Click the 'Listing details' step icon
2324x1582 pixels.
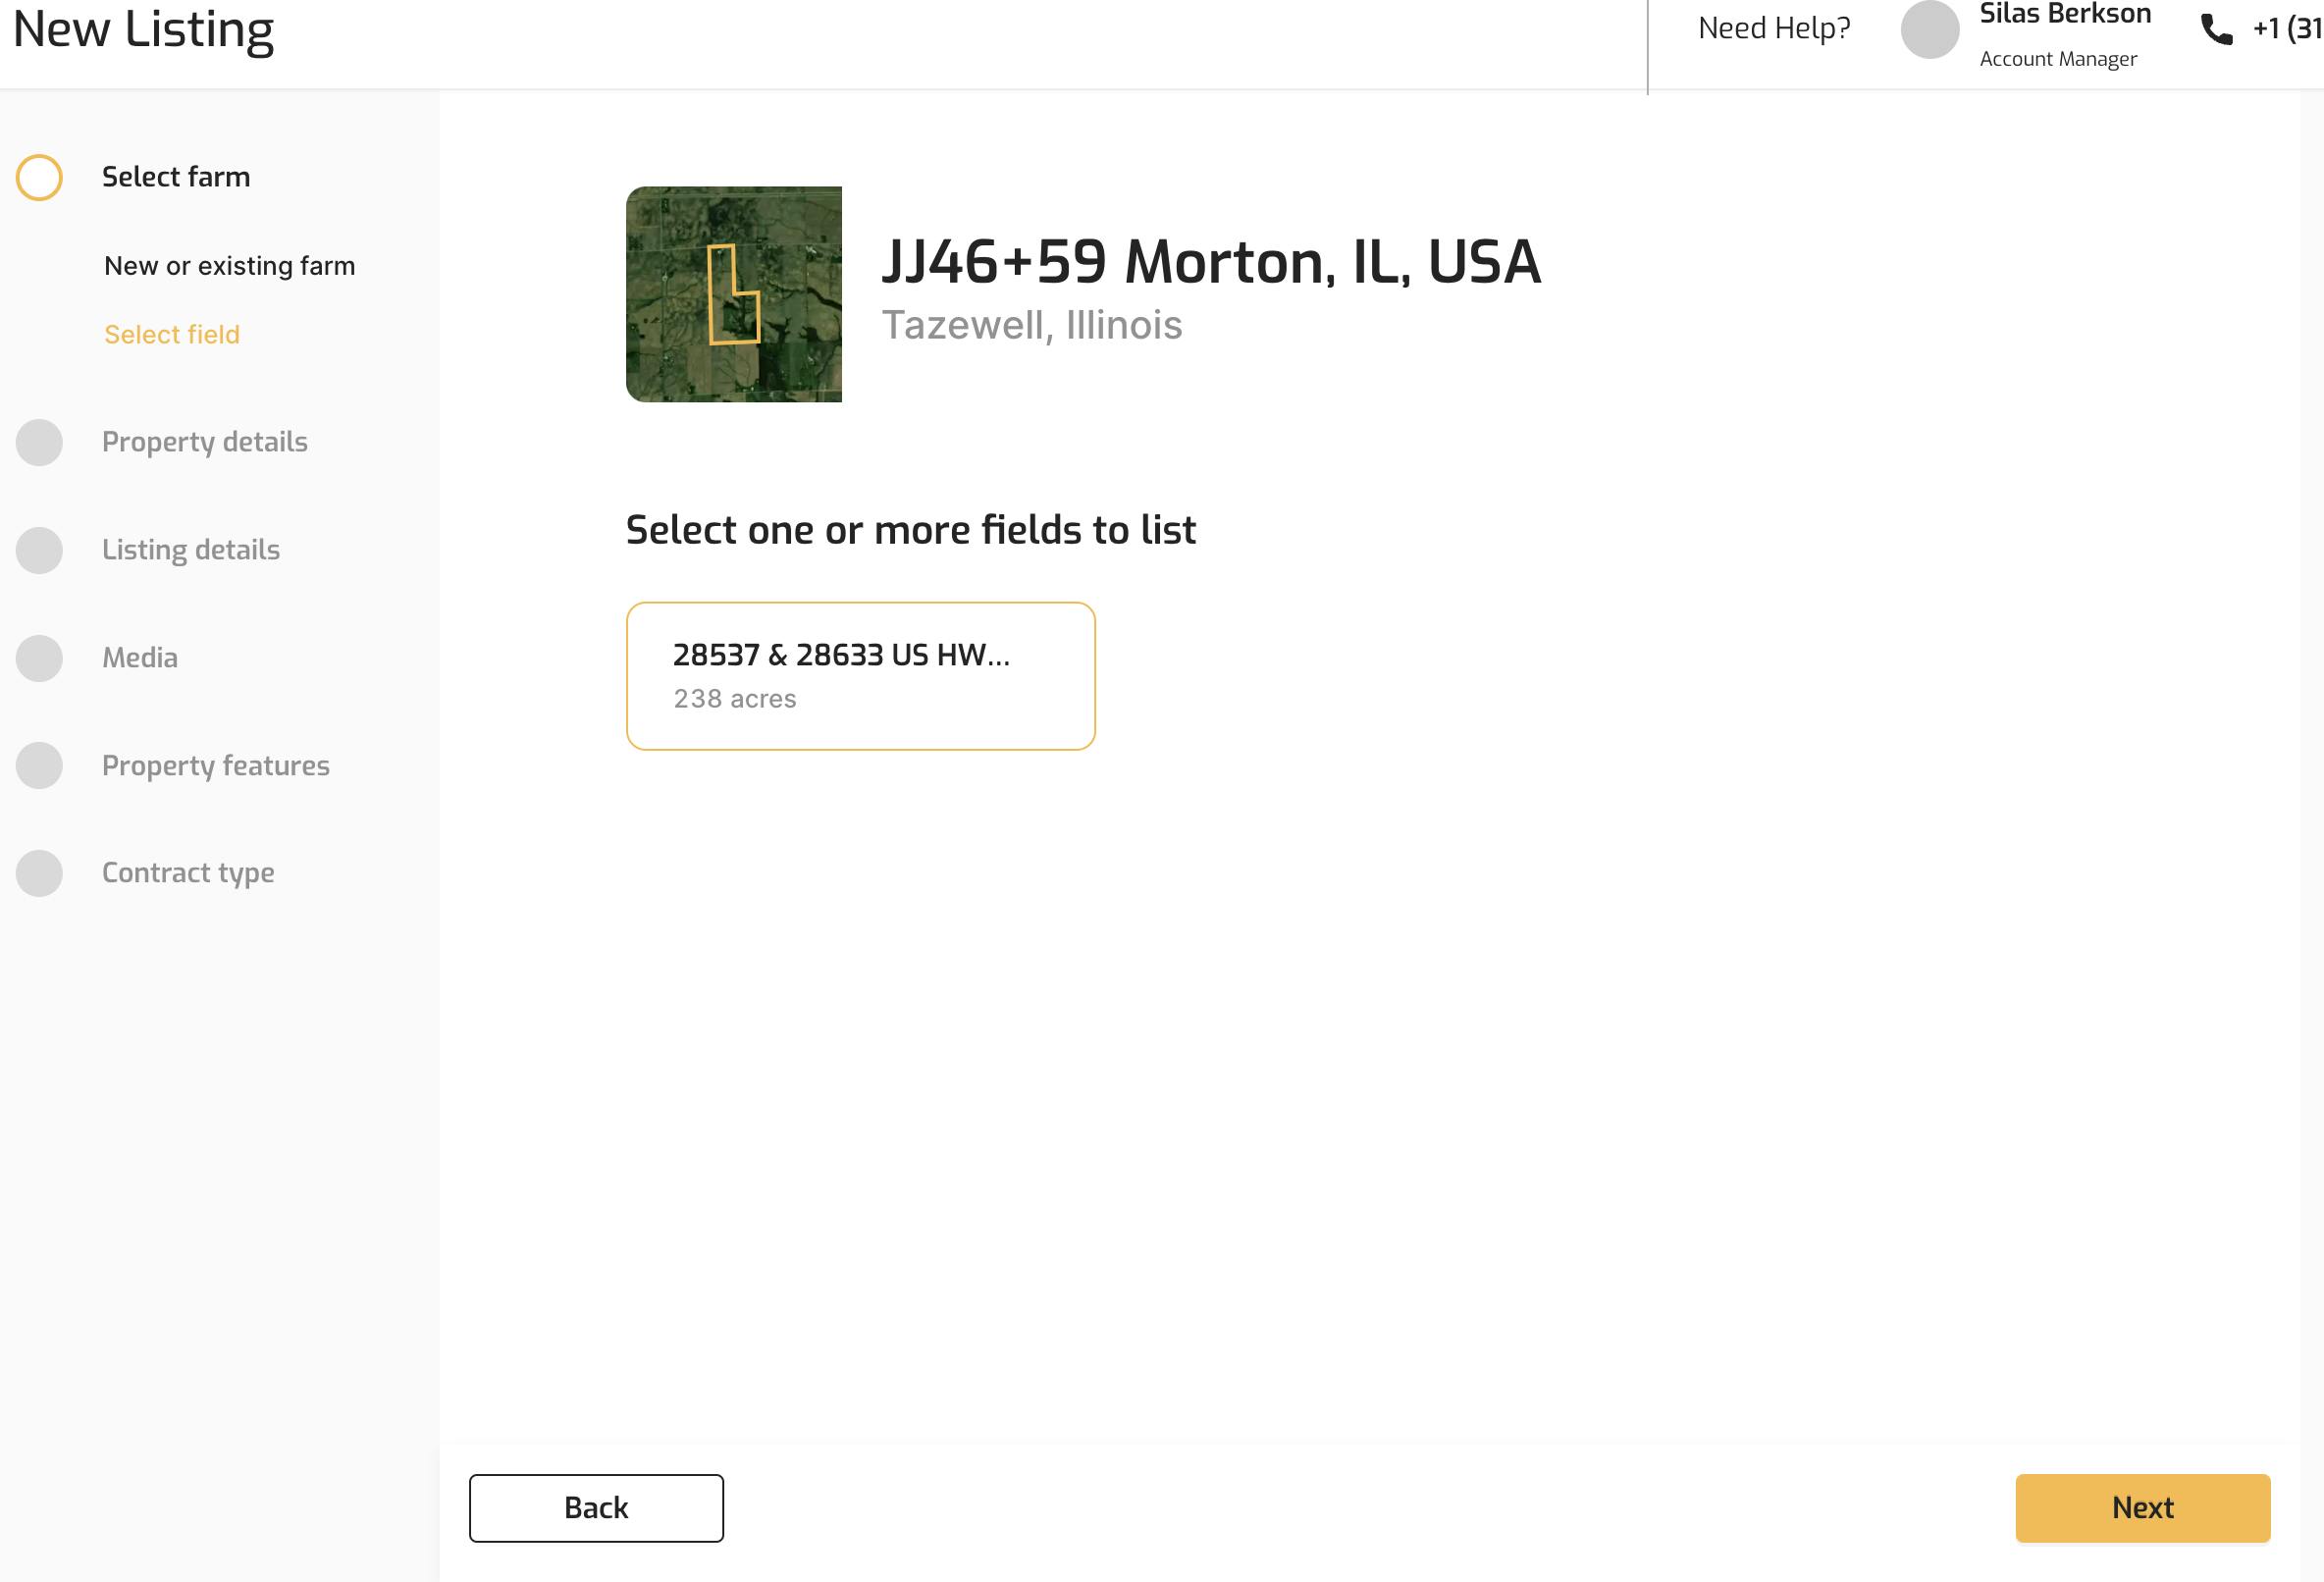(x=39, y=550)
